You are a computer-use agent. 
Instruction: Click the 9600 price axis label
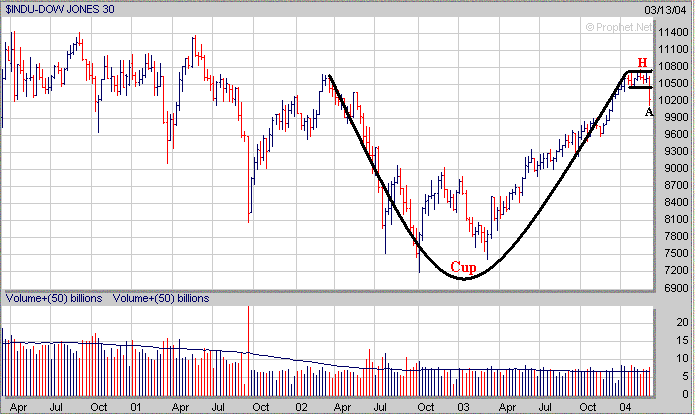[676, 134]
